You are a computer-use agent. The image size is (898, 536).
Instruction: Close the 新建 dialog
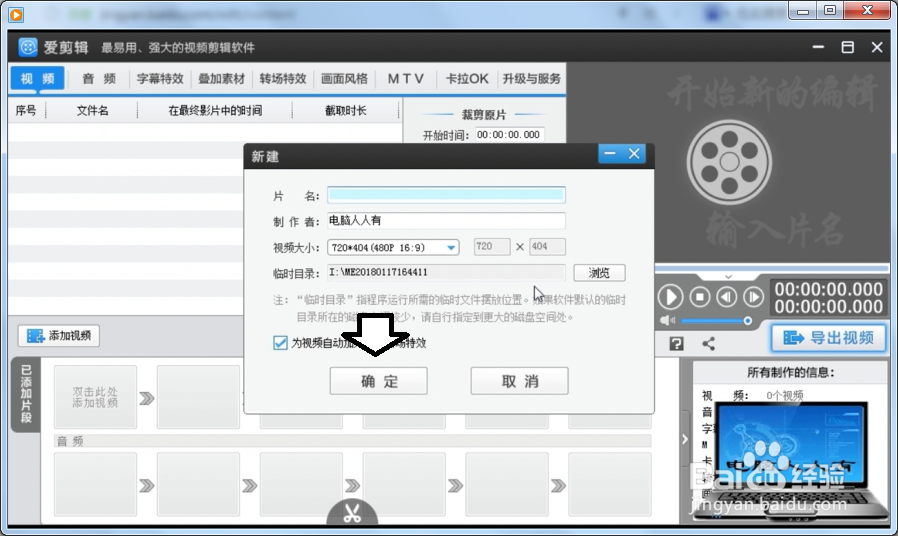(x=634, y=153)
